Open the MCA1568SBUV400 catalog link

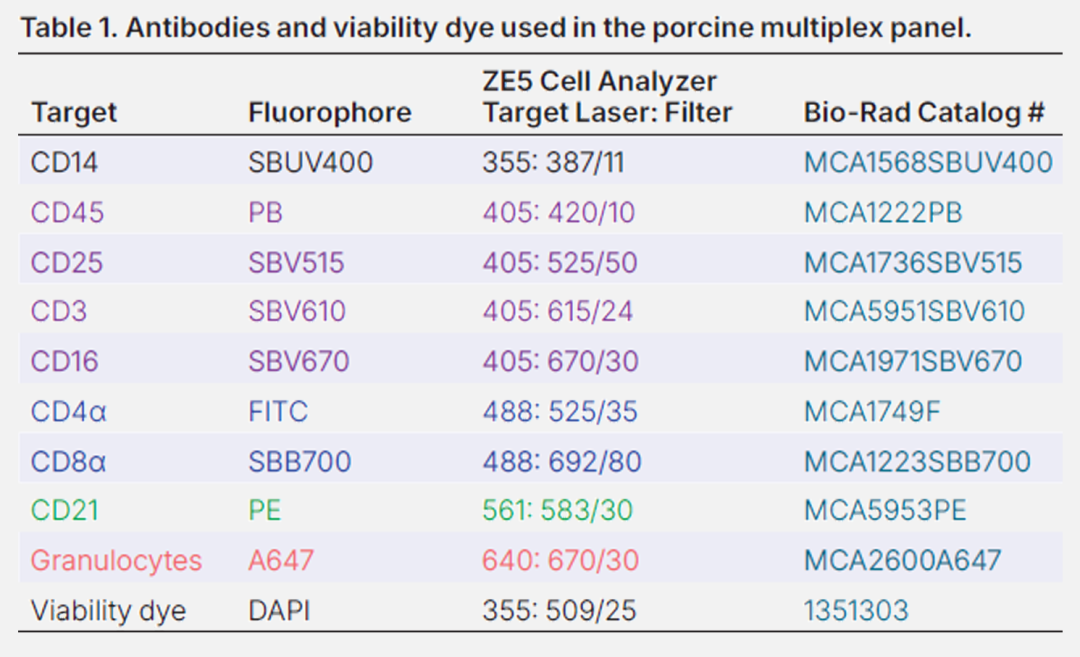pos(928,163)
